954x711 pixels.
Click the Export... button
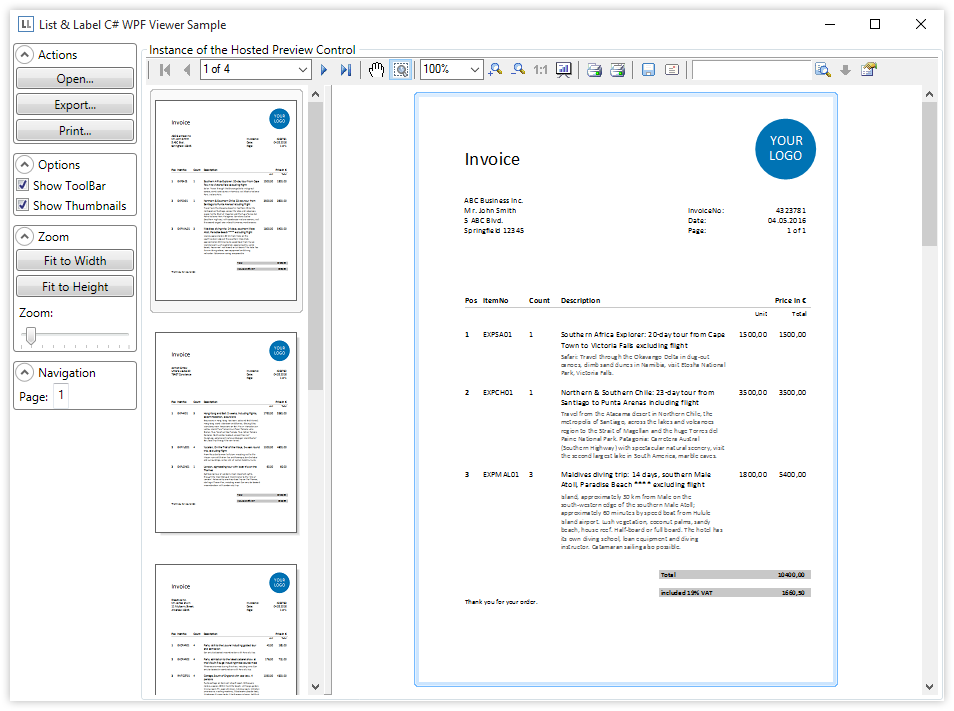coord(75,105)
